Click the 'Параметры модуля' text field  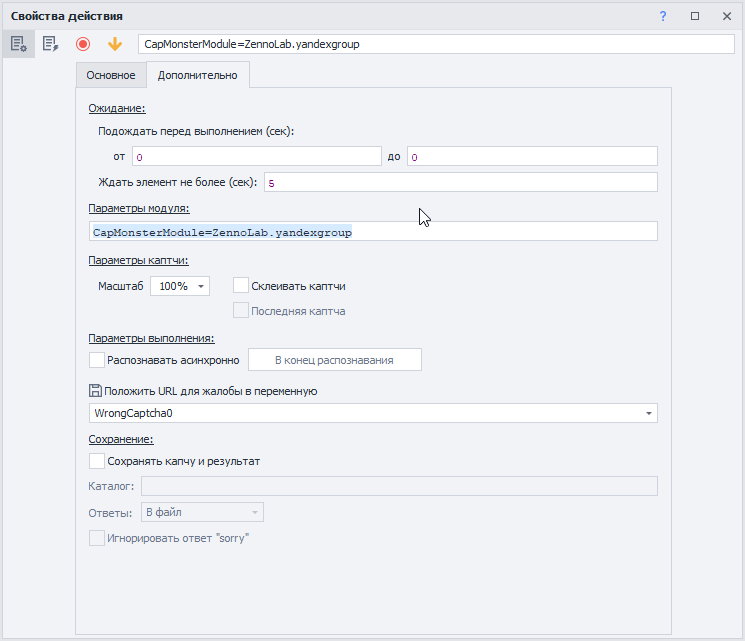click(x=373, y=232)
